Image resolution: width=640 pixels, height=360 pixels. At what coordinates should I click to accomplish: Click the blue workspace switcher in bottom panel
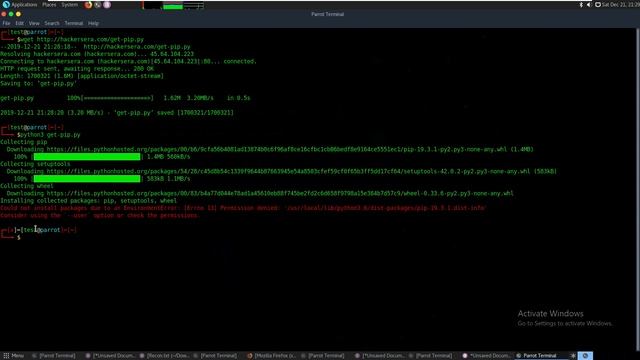pos(585,356)
